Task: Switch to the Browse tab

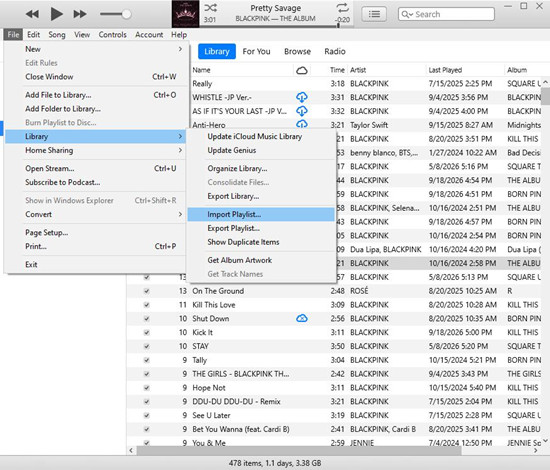Action: pos(297,52)
